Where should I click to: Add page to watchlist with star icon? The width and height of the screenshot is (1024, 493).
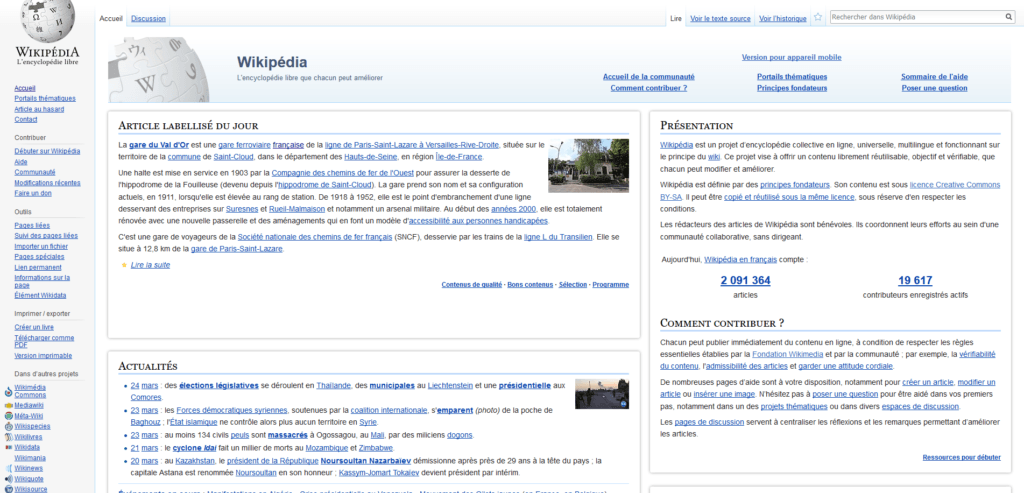818,18
